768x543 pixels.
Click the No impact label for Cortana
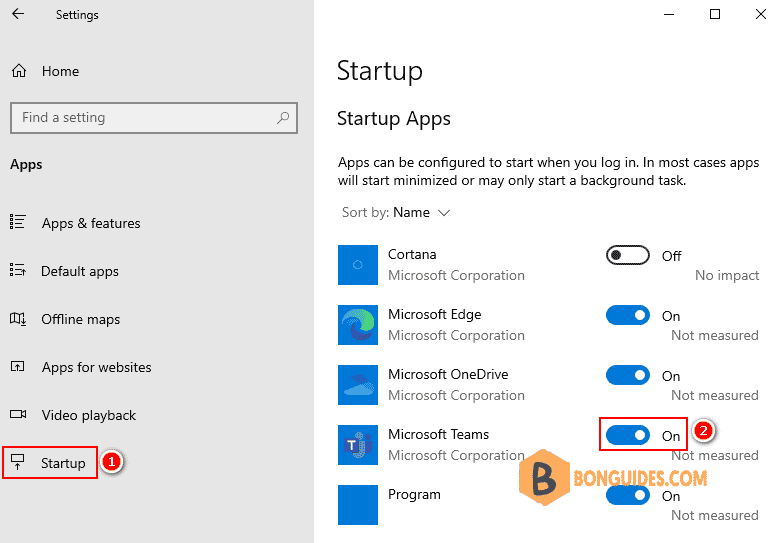(x=727, y=276)
